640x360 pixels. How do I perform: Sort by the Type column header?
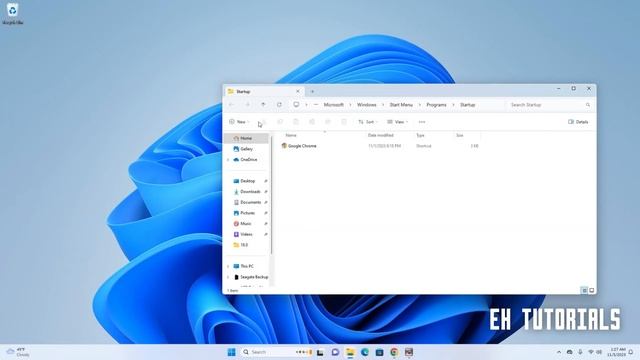[x=420, y=135]
